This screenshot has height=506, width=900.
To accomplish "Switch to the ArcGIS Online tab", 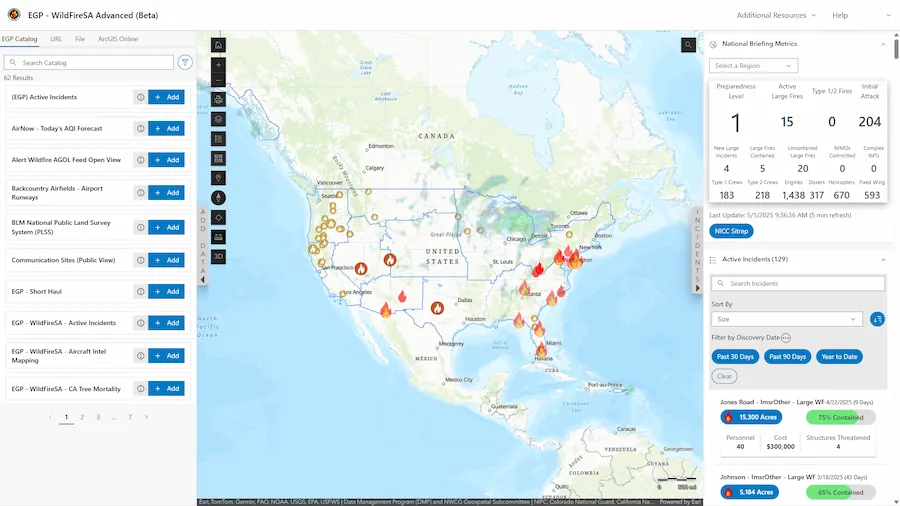I will [118, 39].
